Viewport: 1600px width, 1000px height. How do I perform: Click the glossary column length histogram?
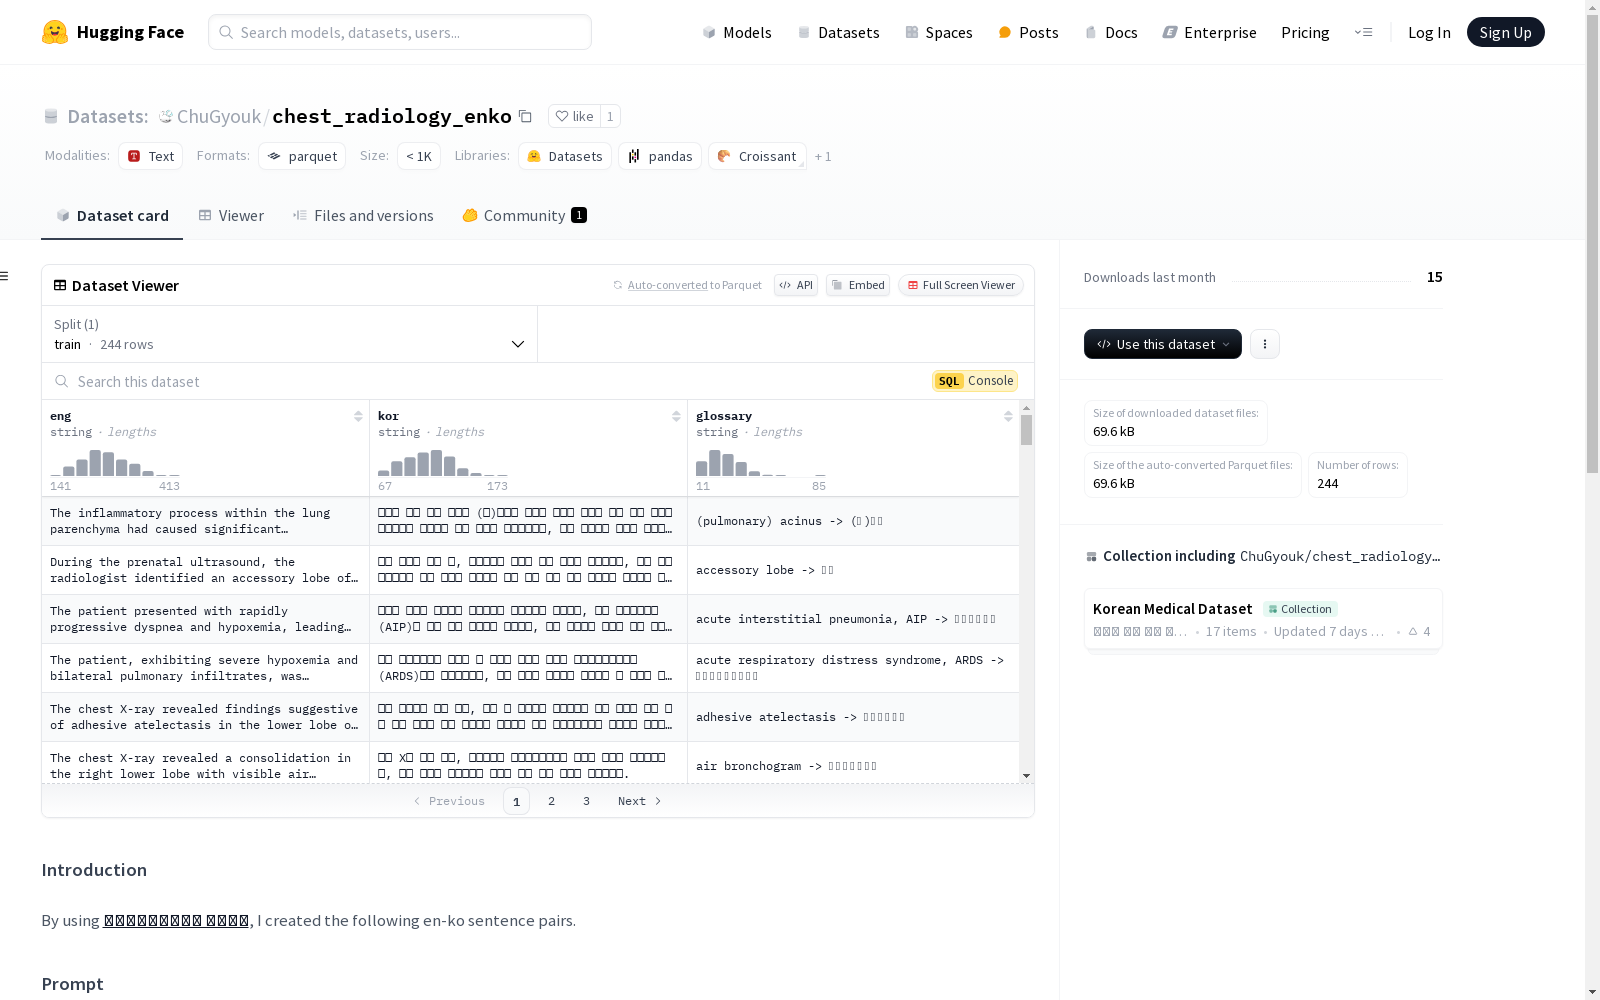click(x=761, y=463)
